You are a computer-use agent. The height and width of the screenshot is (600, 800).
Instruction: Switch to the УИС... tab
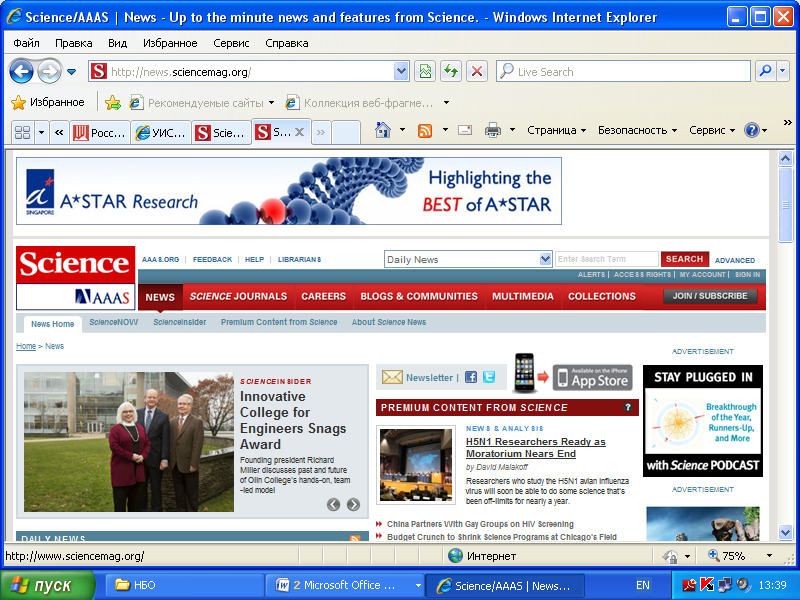[161, 133]
